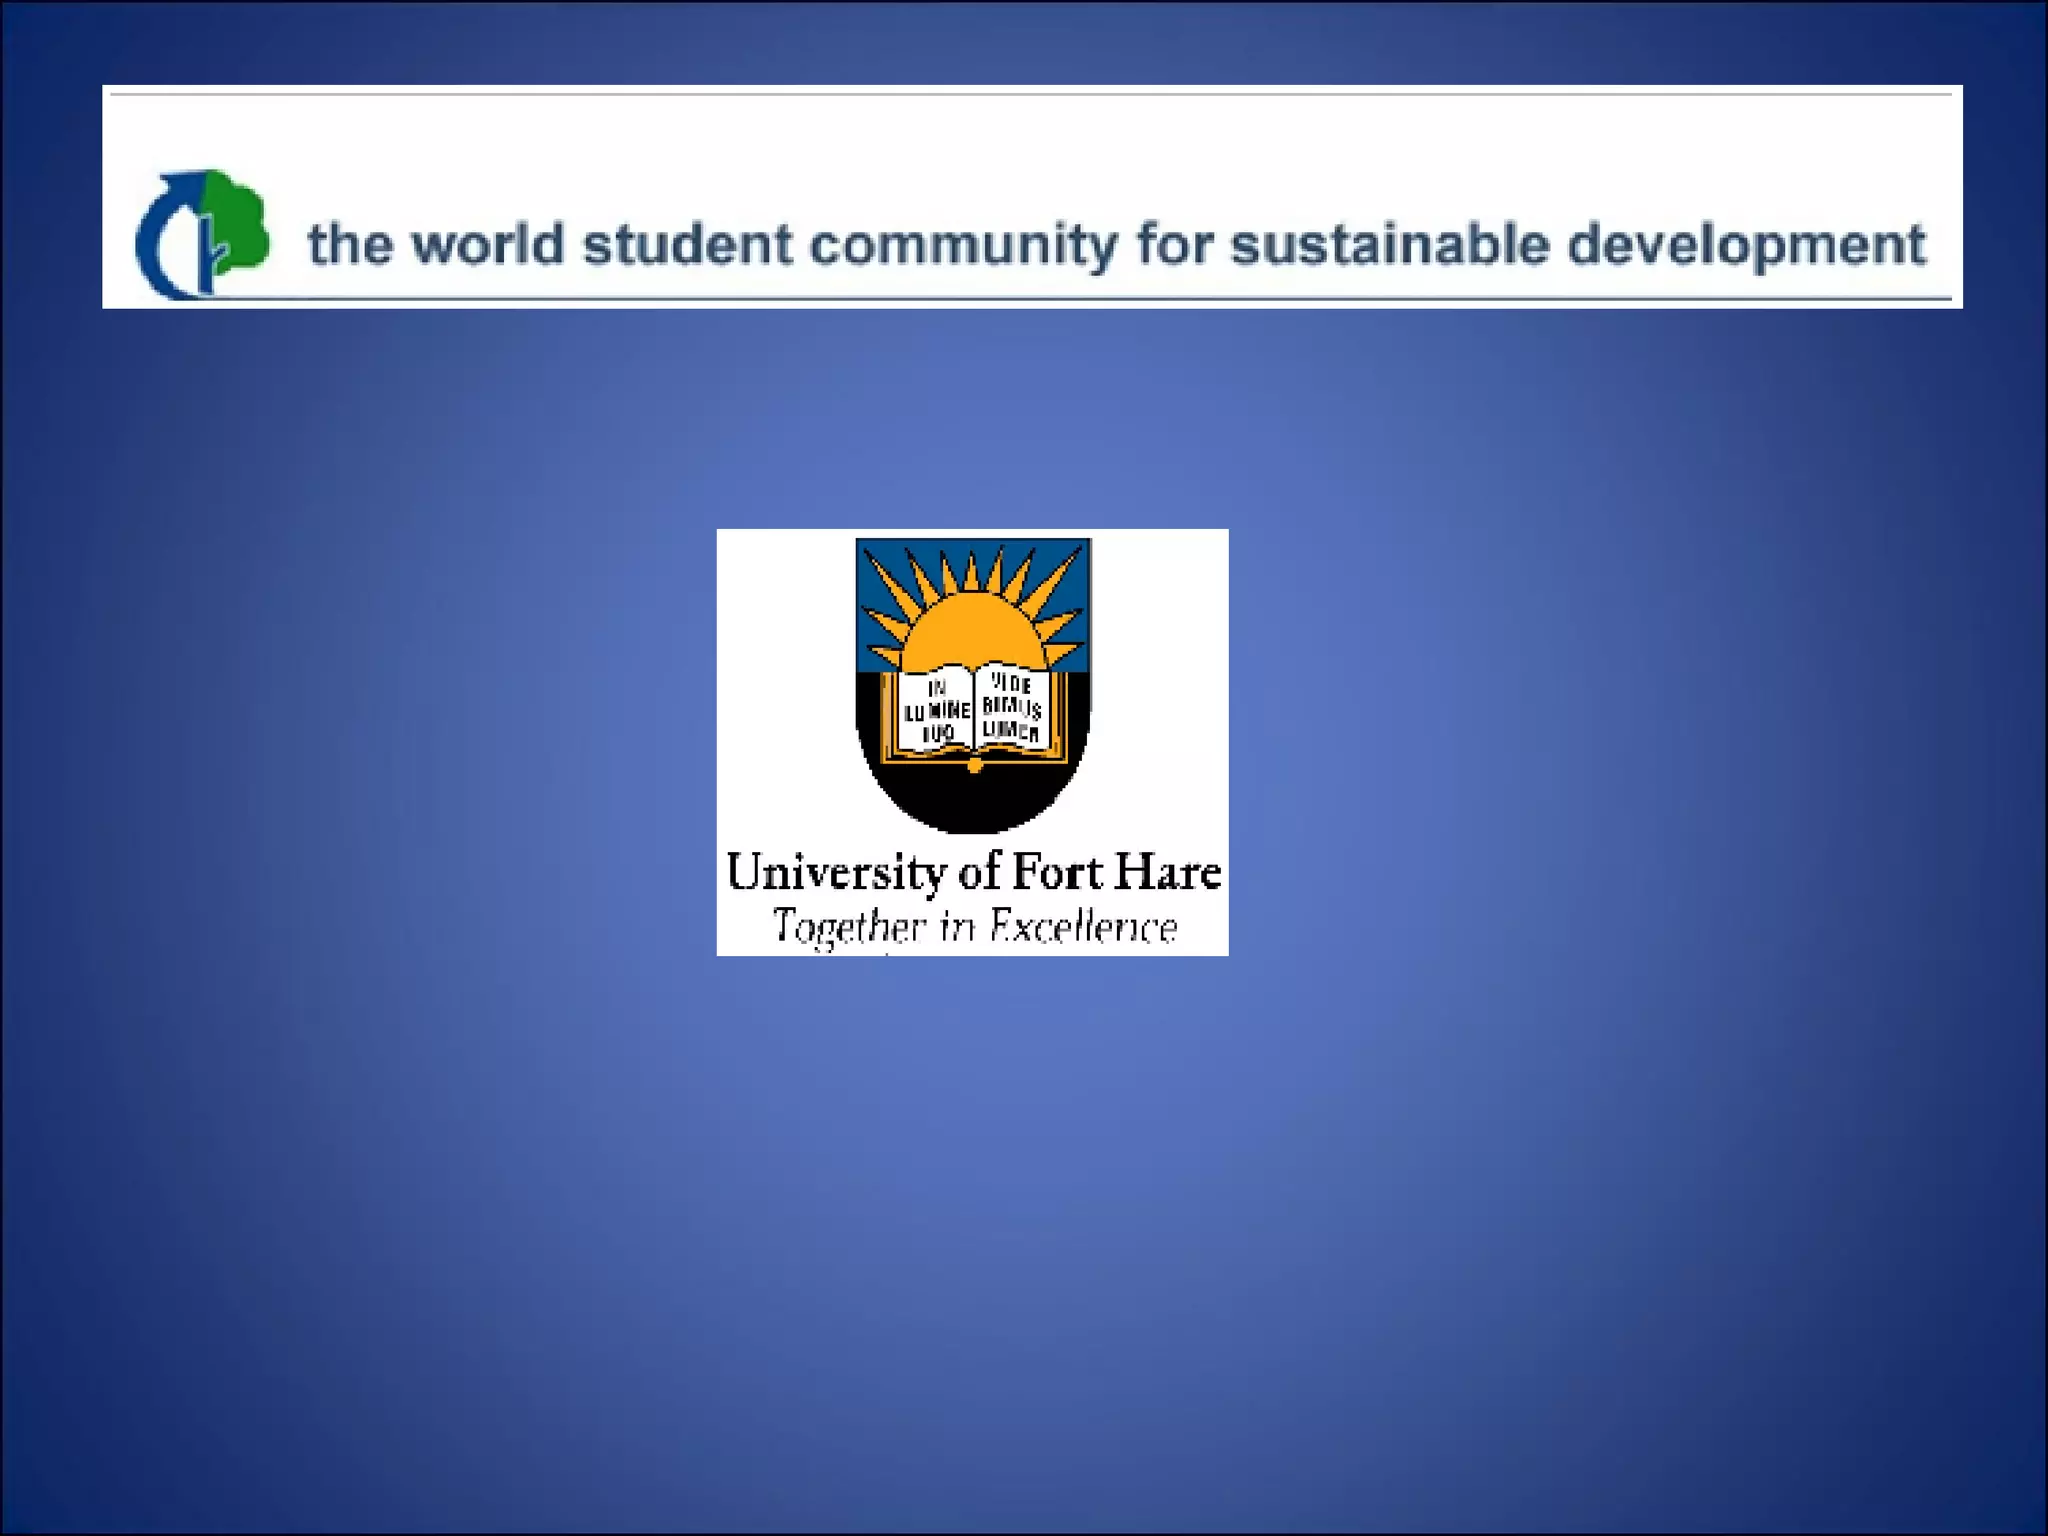Click the open book in the crest
Viewport: 2048px width, 1536px height.
click(x=974, y=711)
